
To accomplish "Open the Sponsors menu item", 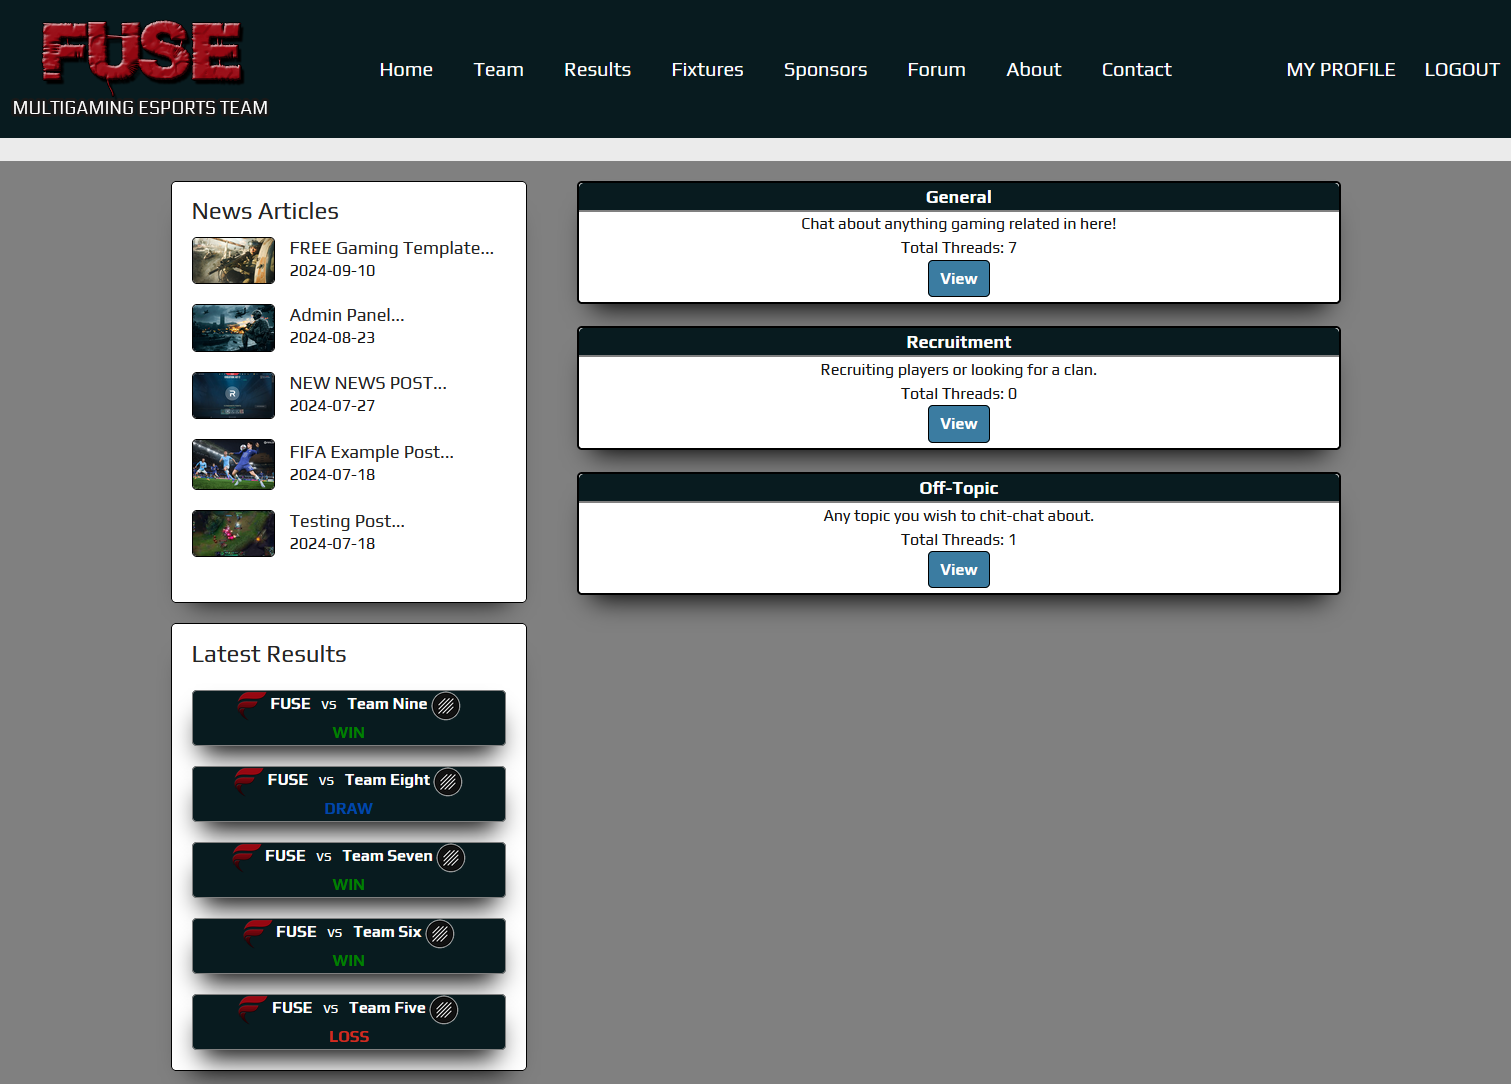I will 825,70.
